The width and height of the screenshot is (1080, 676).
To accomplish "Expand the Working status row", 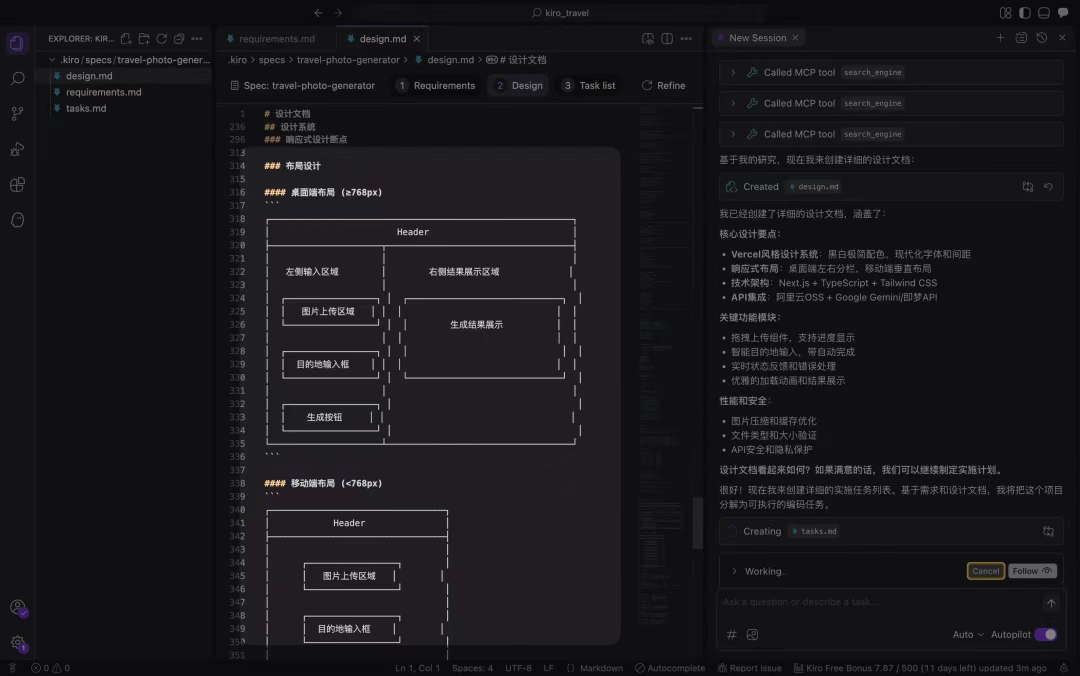I will 734,571.
